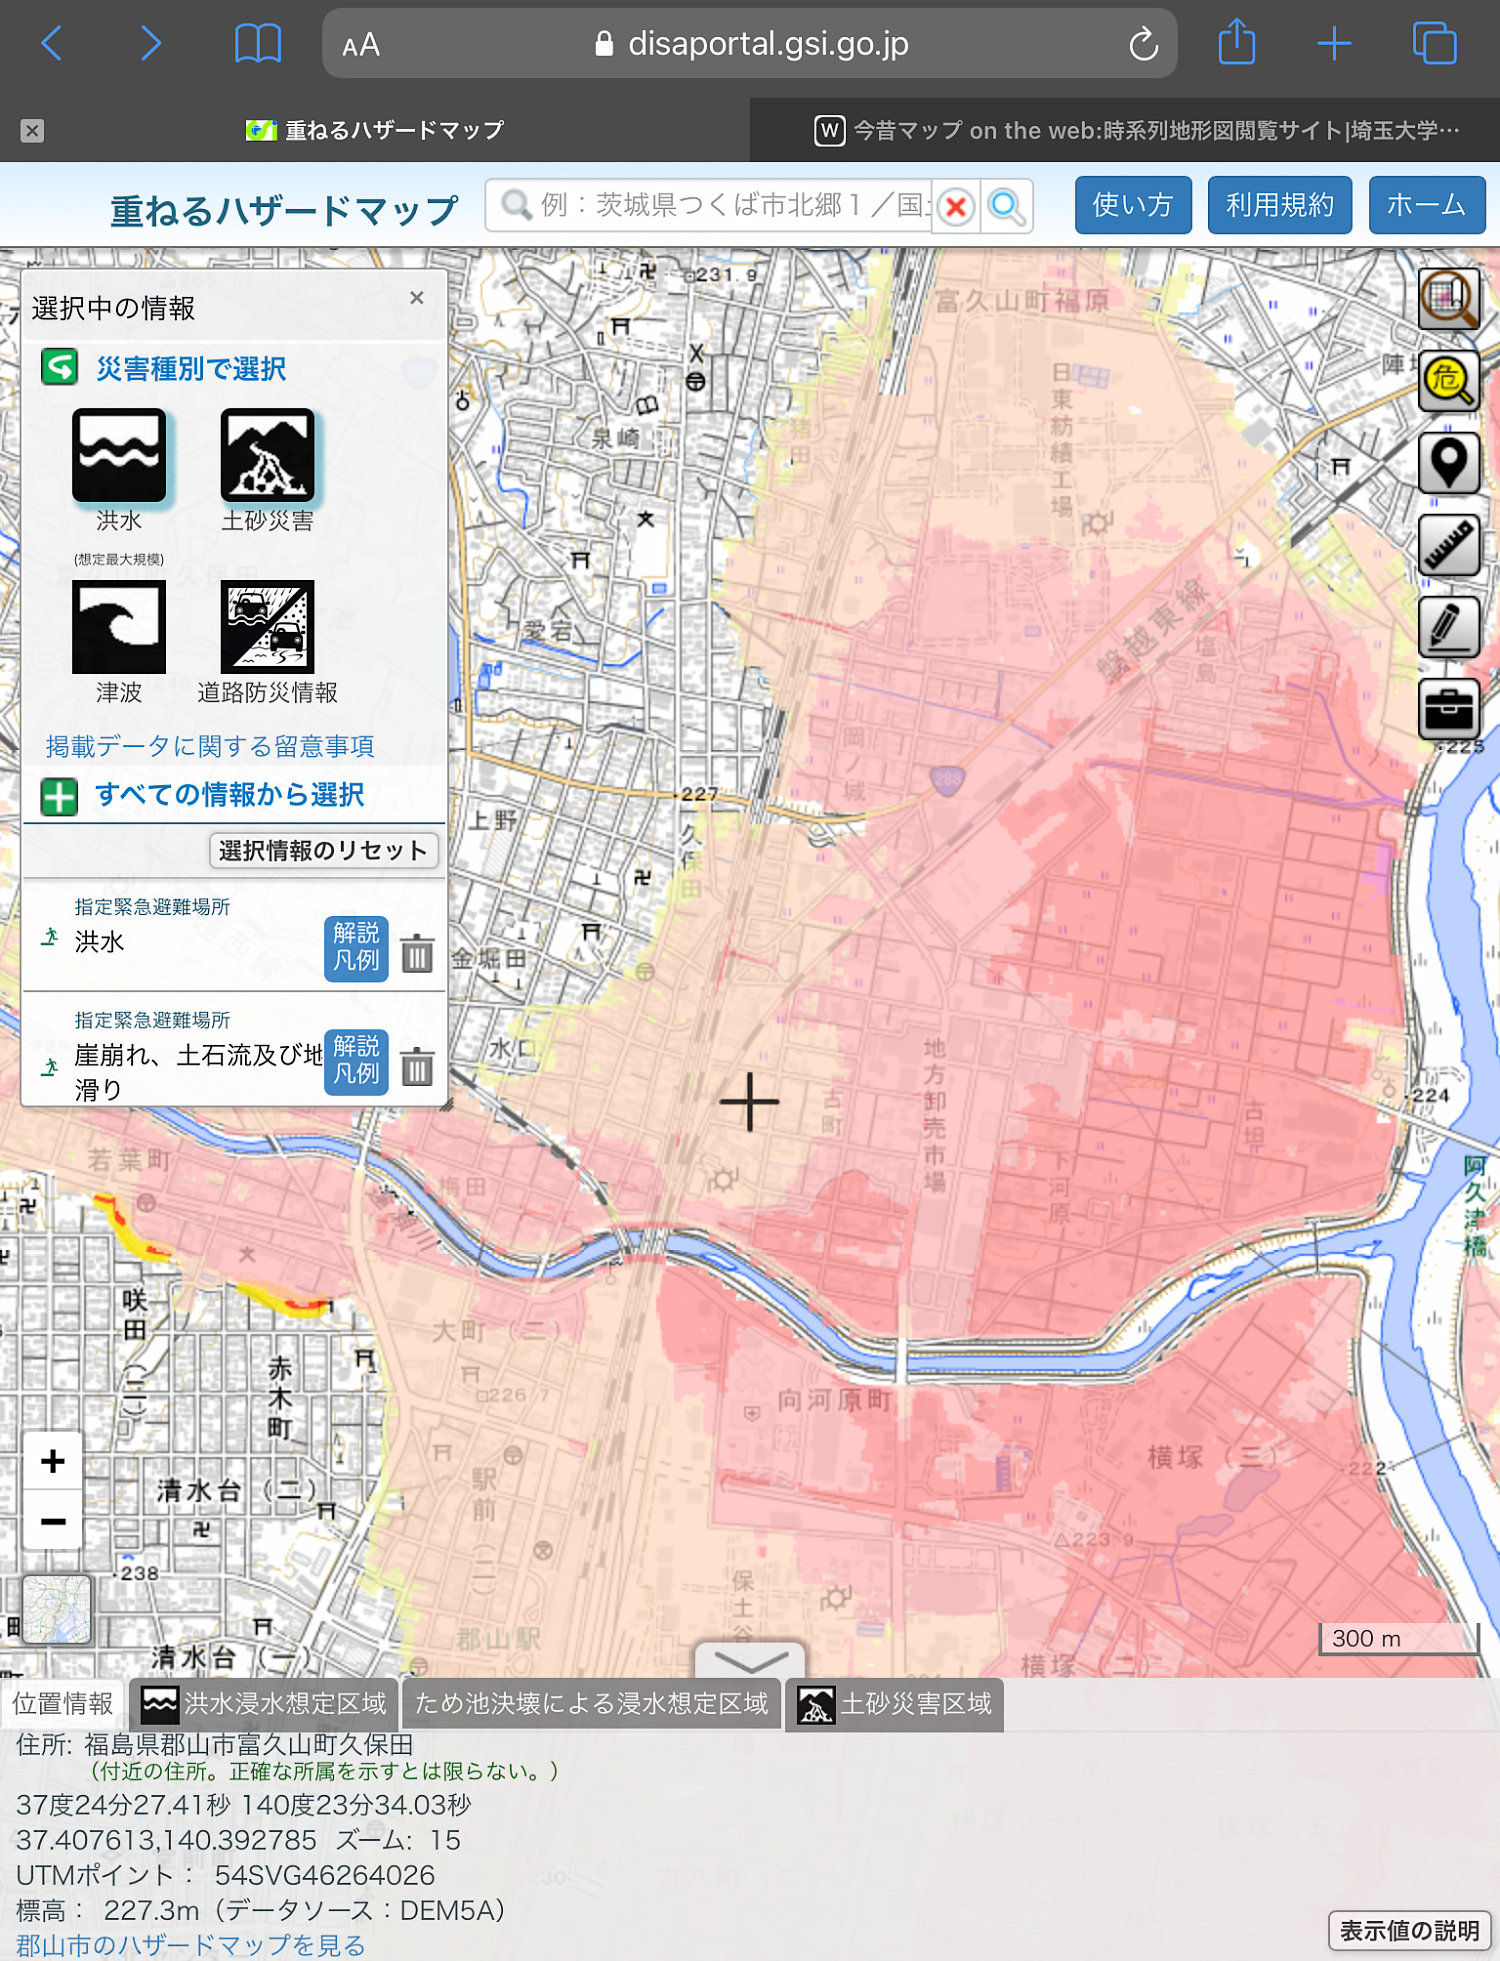Delete the 洪水 evacuation layer with trash icon
Screen dimensions: 1500x1961
[x=417, y=953]
